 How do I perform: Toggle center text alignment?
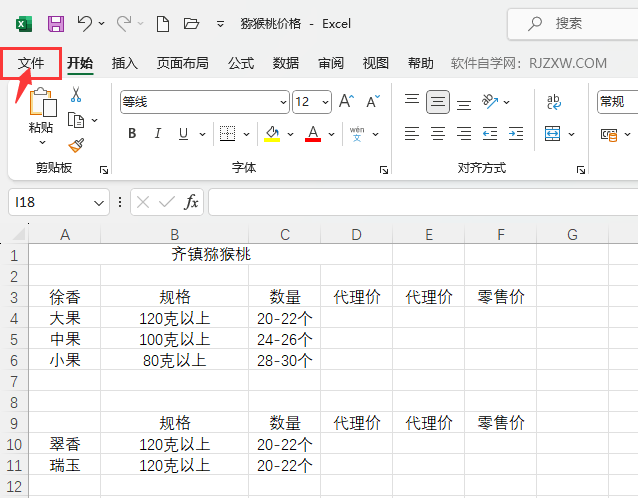click(x=438, y=133)
